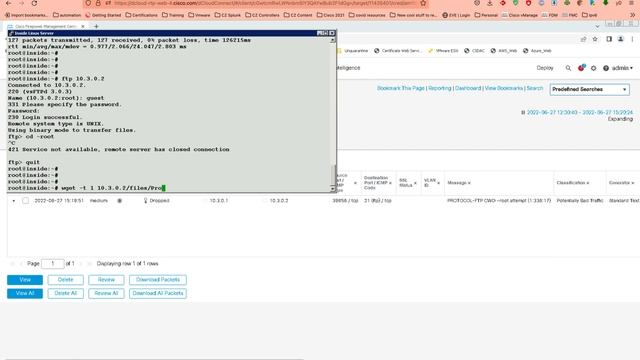Go back using the browser back arrow

point(9,3)
